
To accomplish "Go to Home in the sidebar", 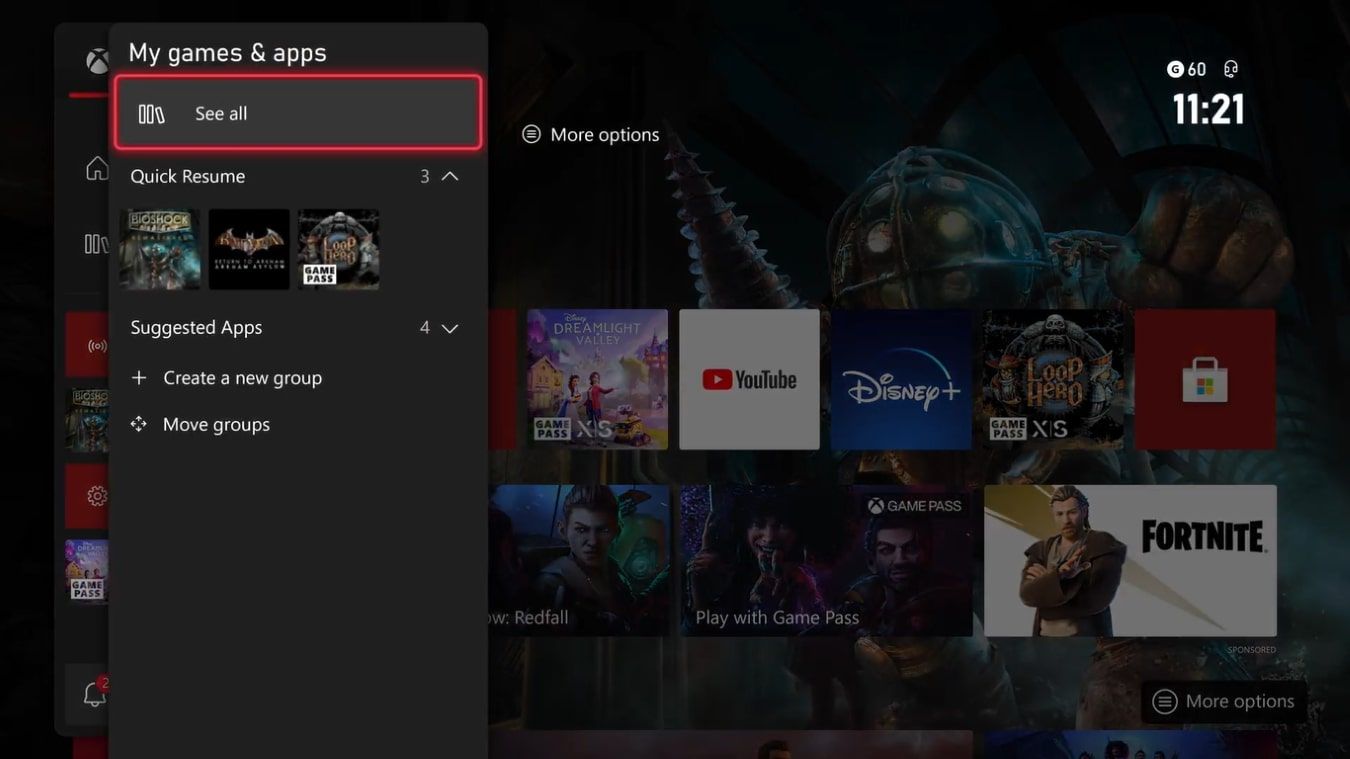I will tap(97, 168).
